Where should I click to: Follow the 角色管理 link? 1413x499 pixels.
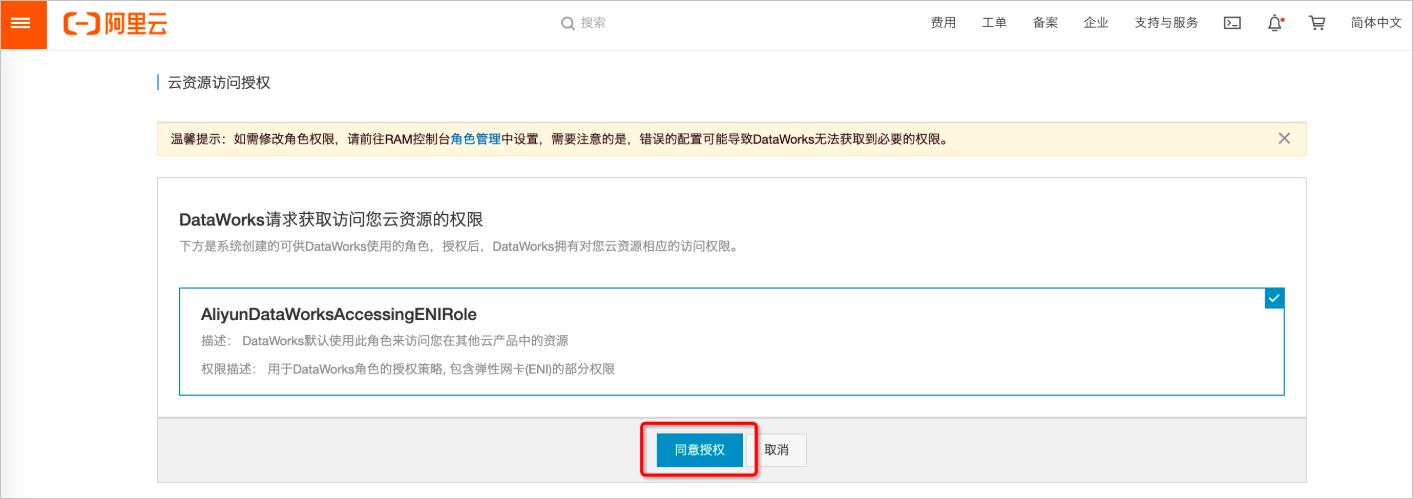coord(476,140)
